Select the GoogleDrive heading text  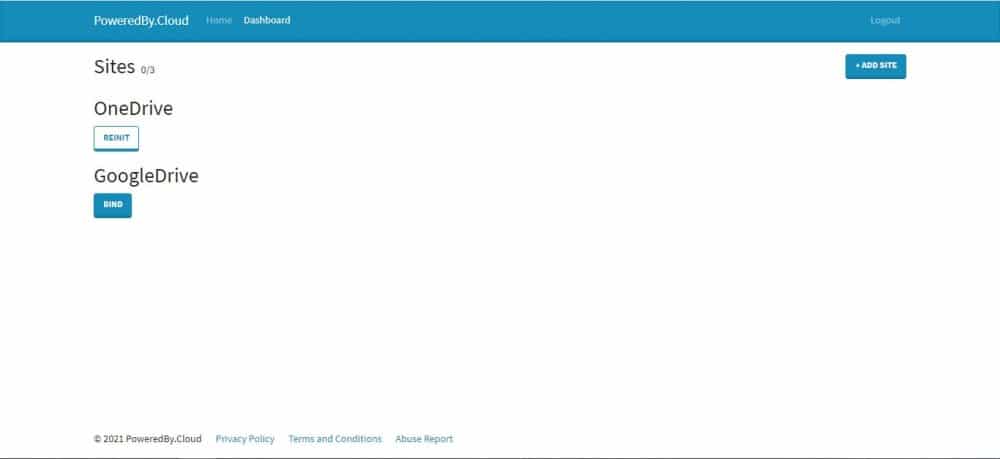point(146,176)
